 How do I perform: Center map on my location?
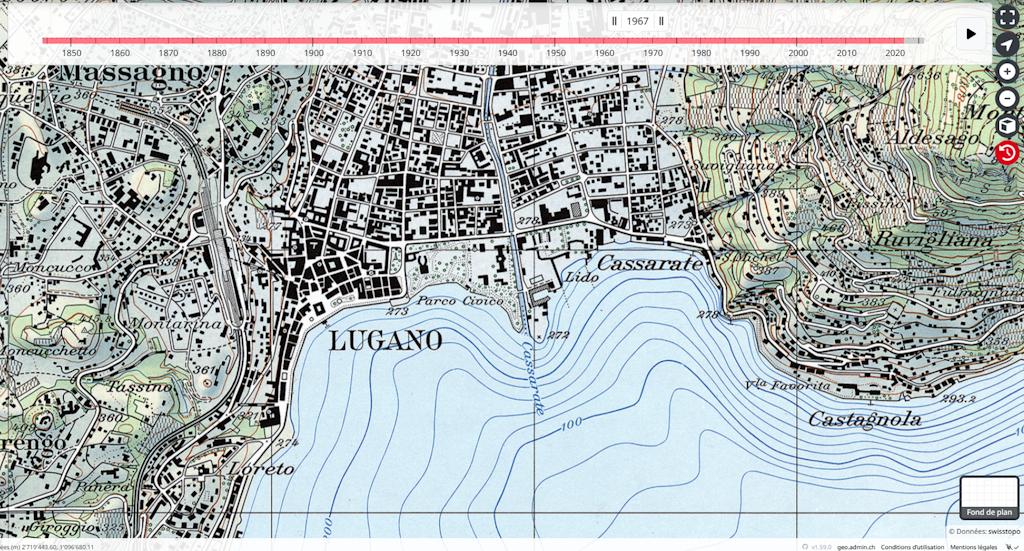point(1007,44)
